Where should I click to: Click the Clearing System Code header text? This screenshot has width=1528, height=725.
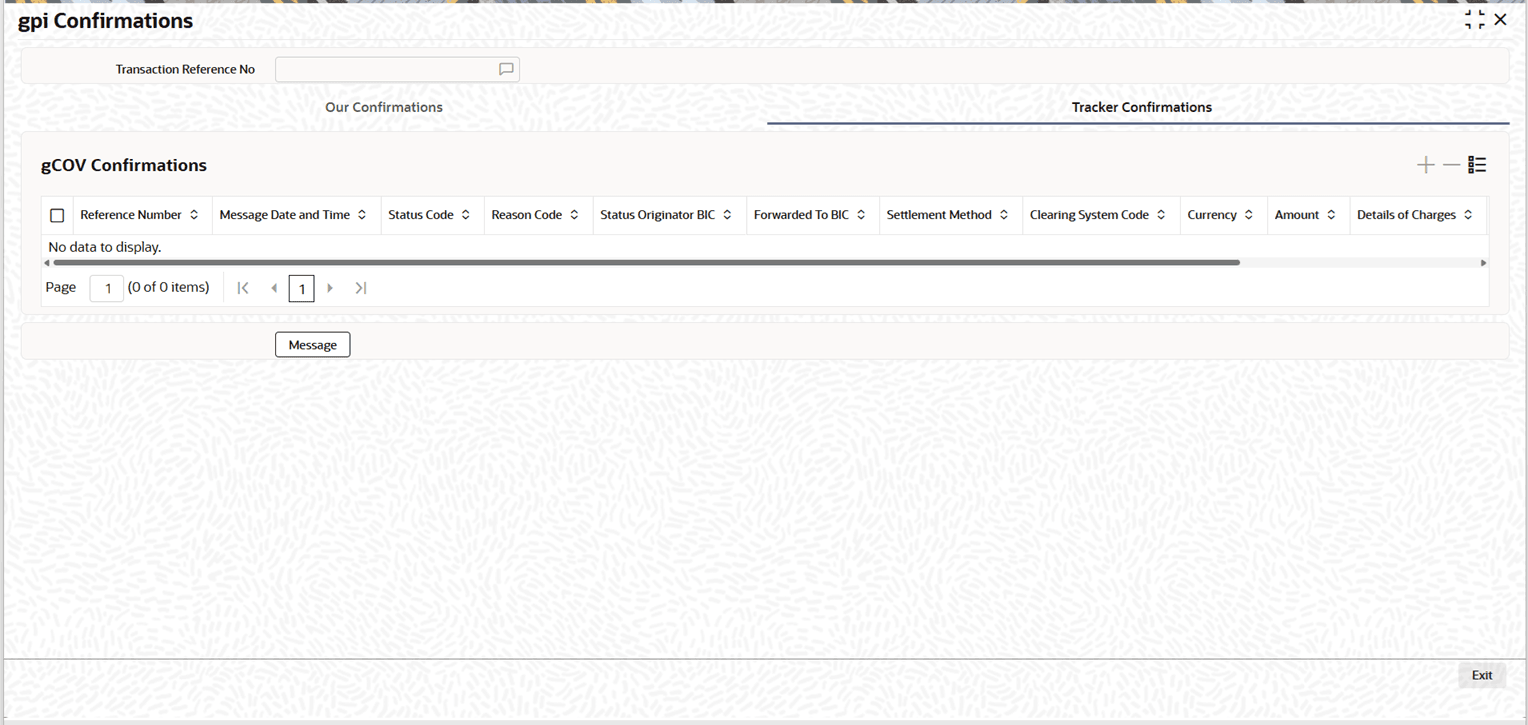[x=1089, y=215]
